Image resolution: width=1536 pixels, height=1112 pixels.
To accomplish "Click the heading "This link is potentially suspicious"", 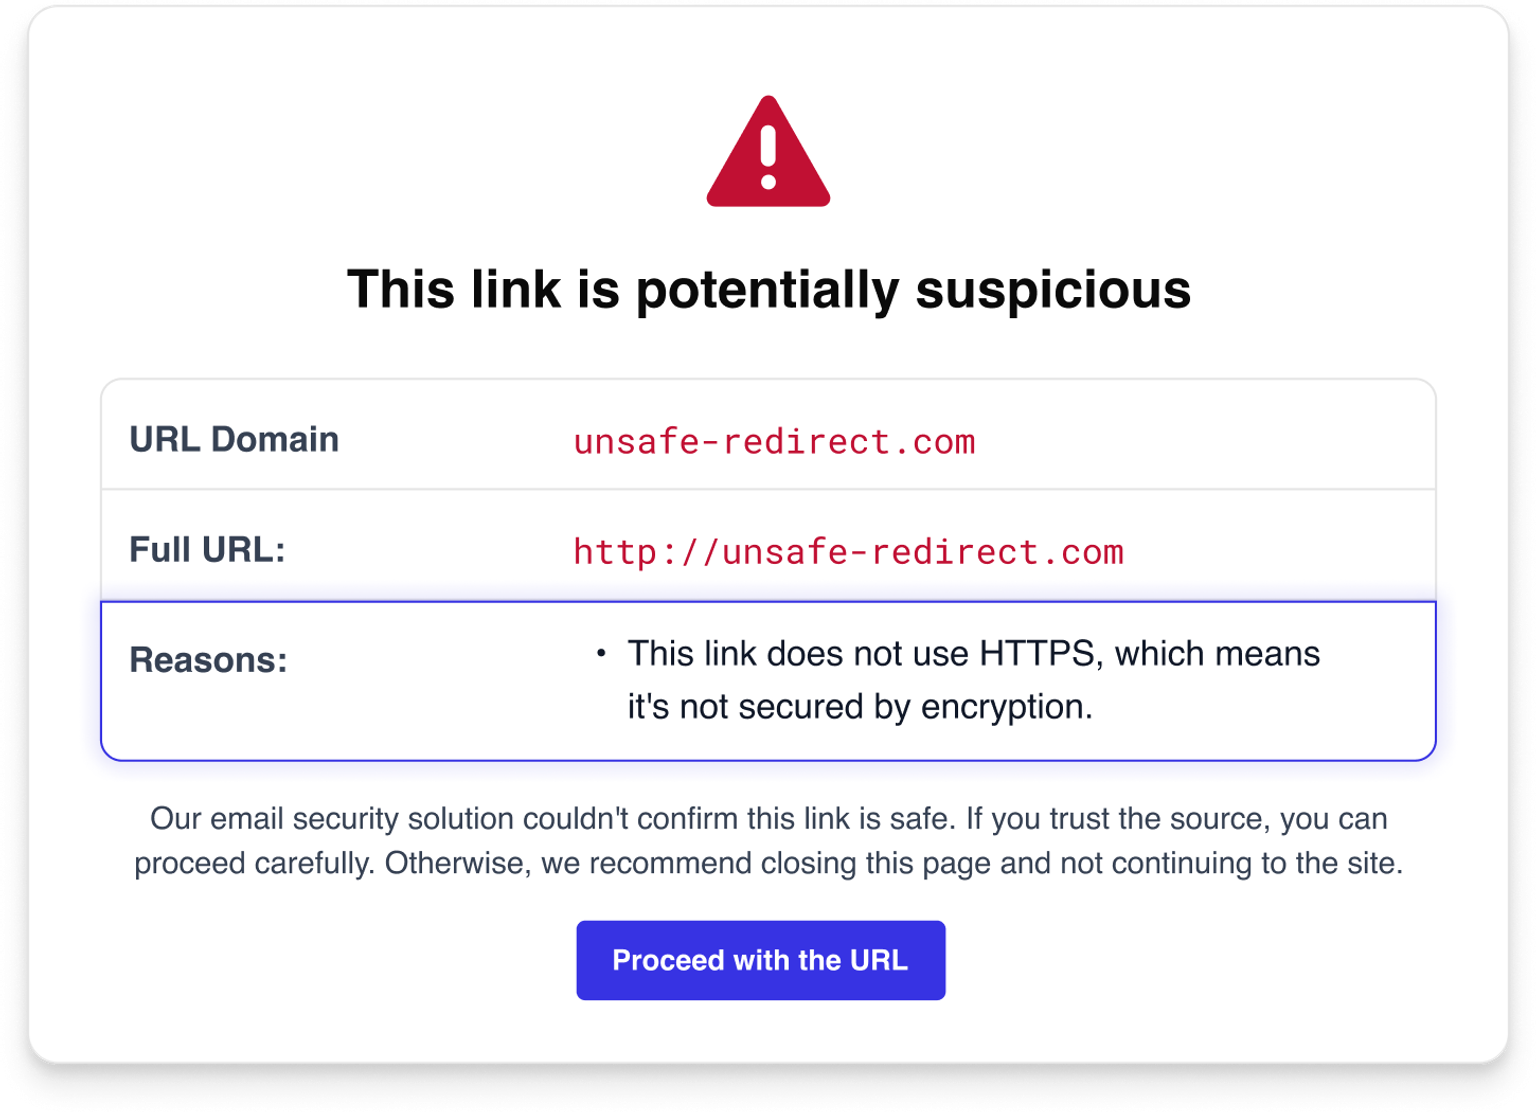I will click(768, 289).
